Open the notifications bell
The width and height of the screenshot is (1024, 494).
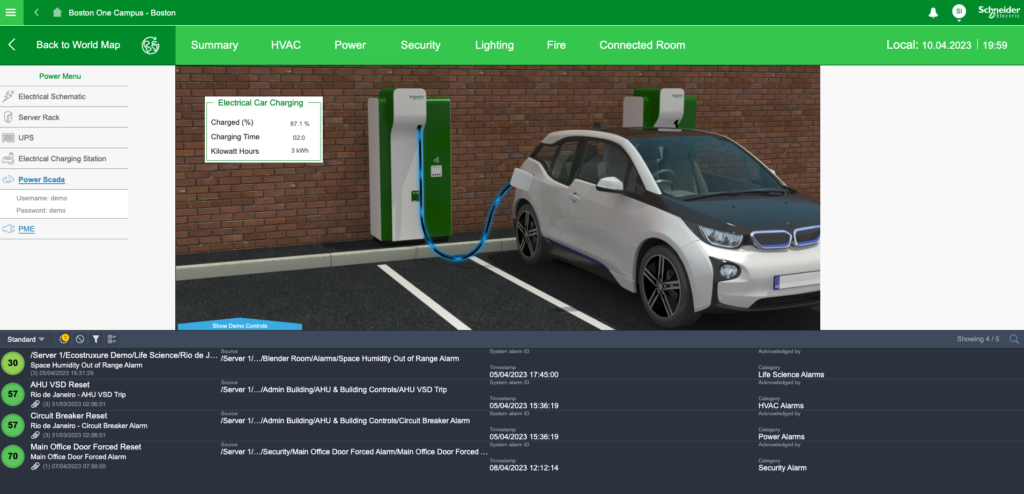click(933, 12)
